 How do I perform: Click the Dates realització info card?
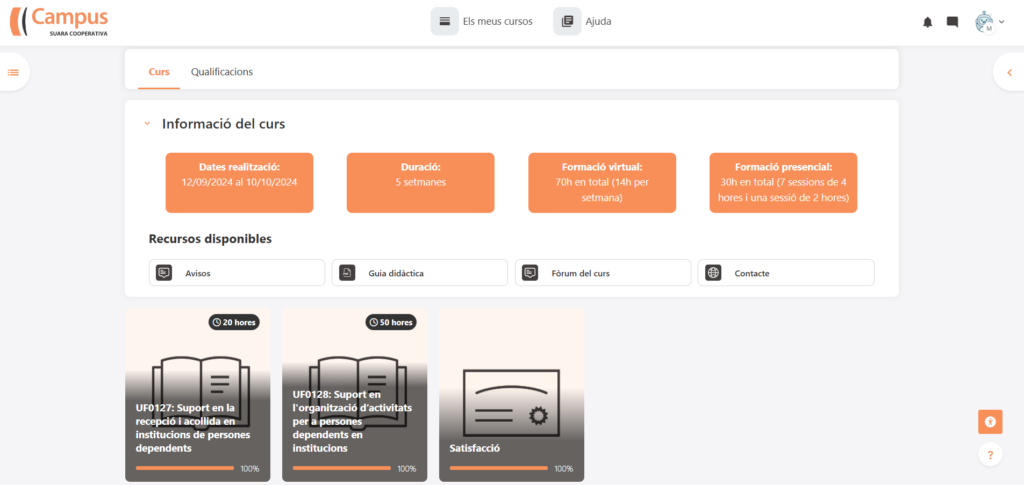coord(239,183)
